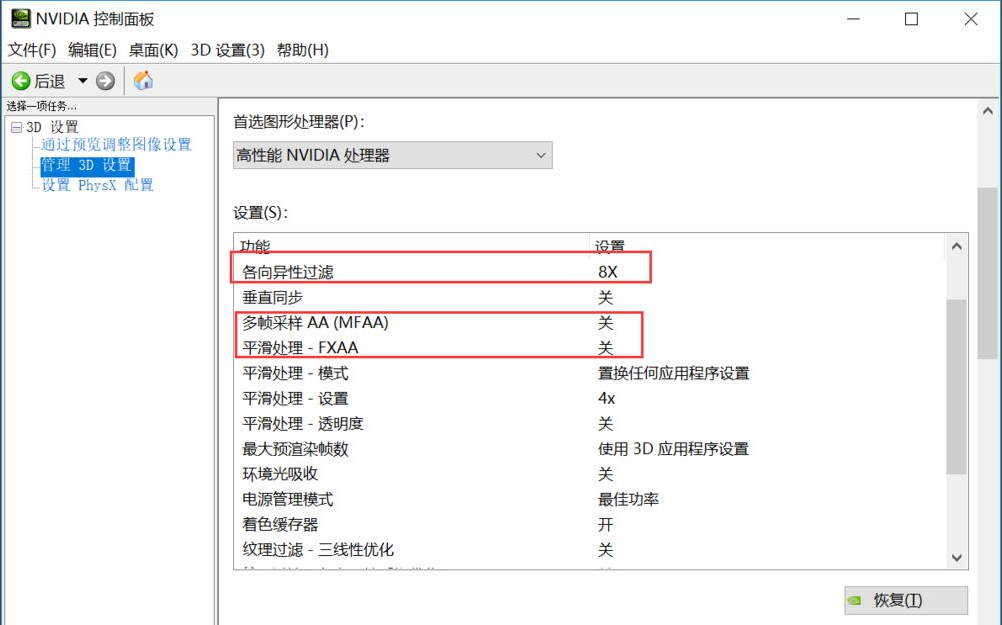Click the 使用 3D 应用程序设置 value
The image size is (1002, 625).
(673, 449)
